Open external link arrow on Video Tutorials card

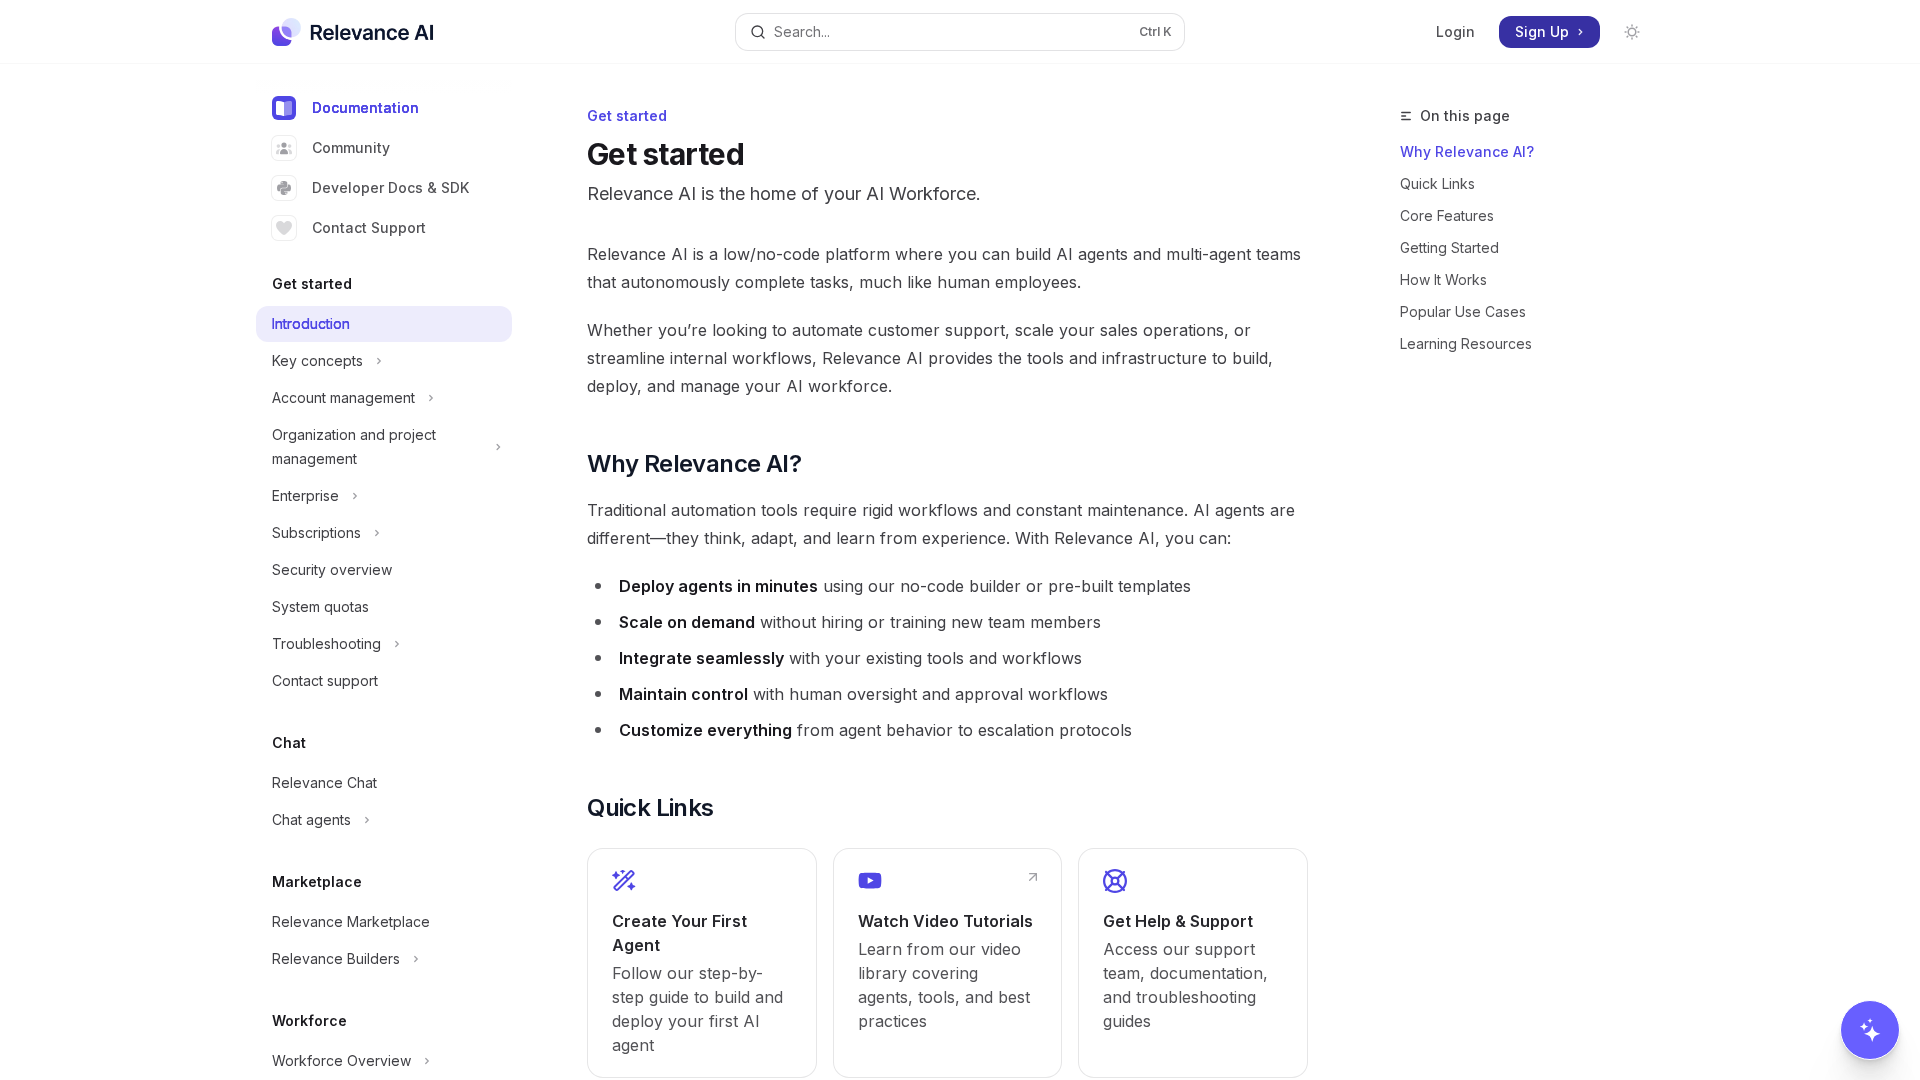tap(1032, 877)
